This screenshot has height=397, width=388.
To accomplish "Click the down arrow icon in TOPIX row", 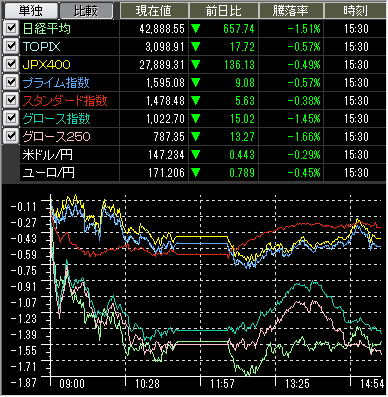I will 196,47.
